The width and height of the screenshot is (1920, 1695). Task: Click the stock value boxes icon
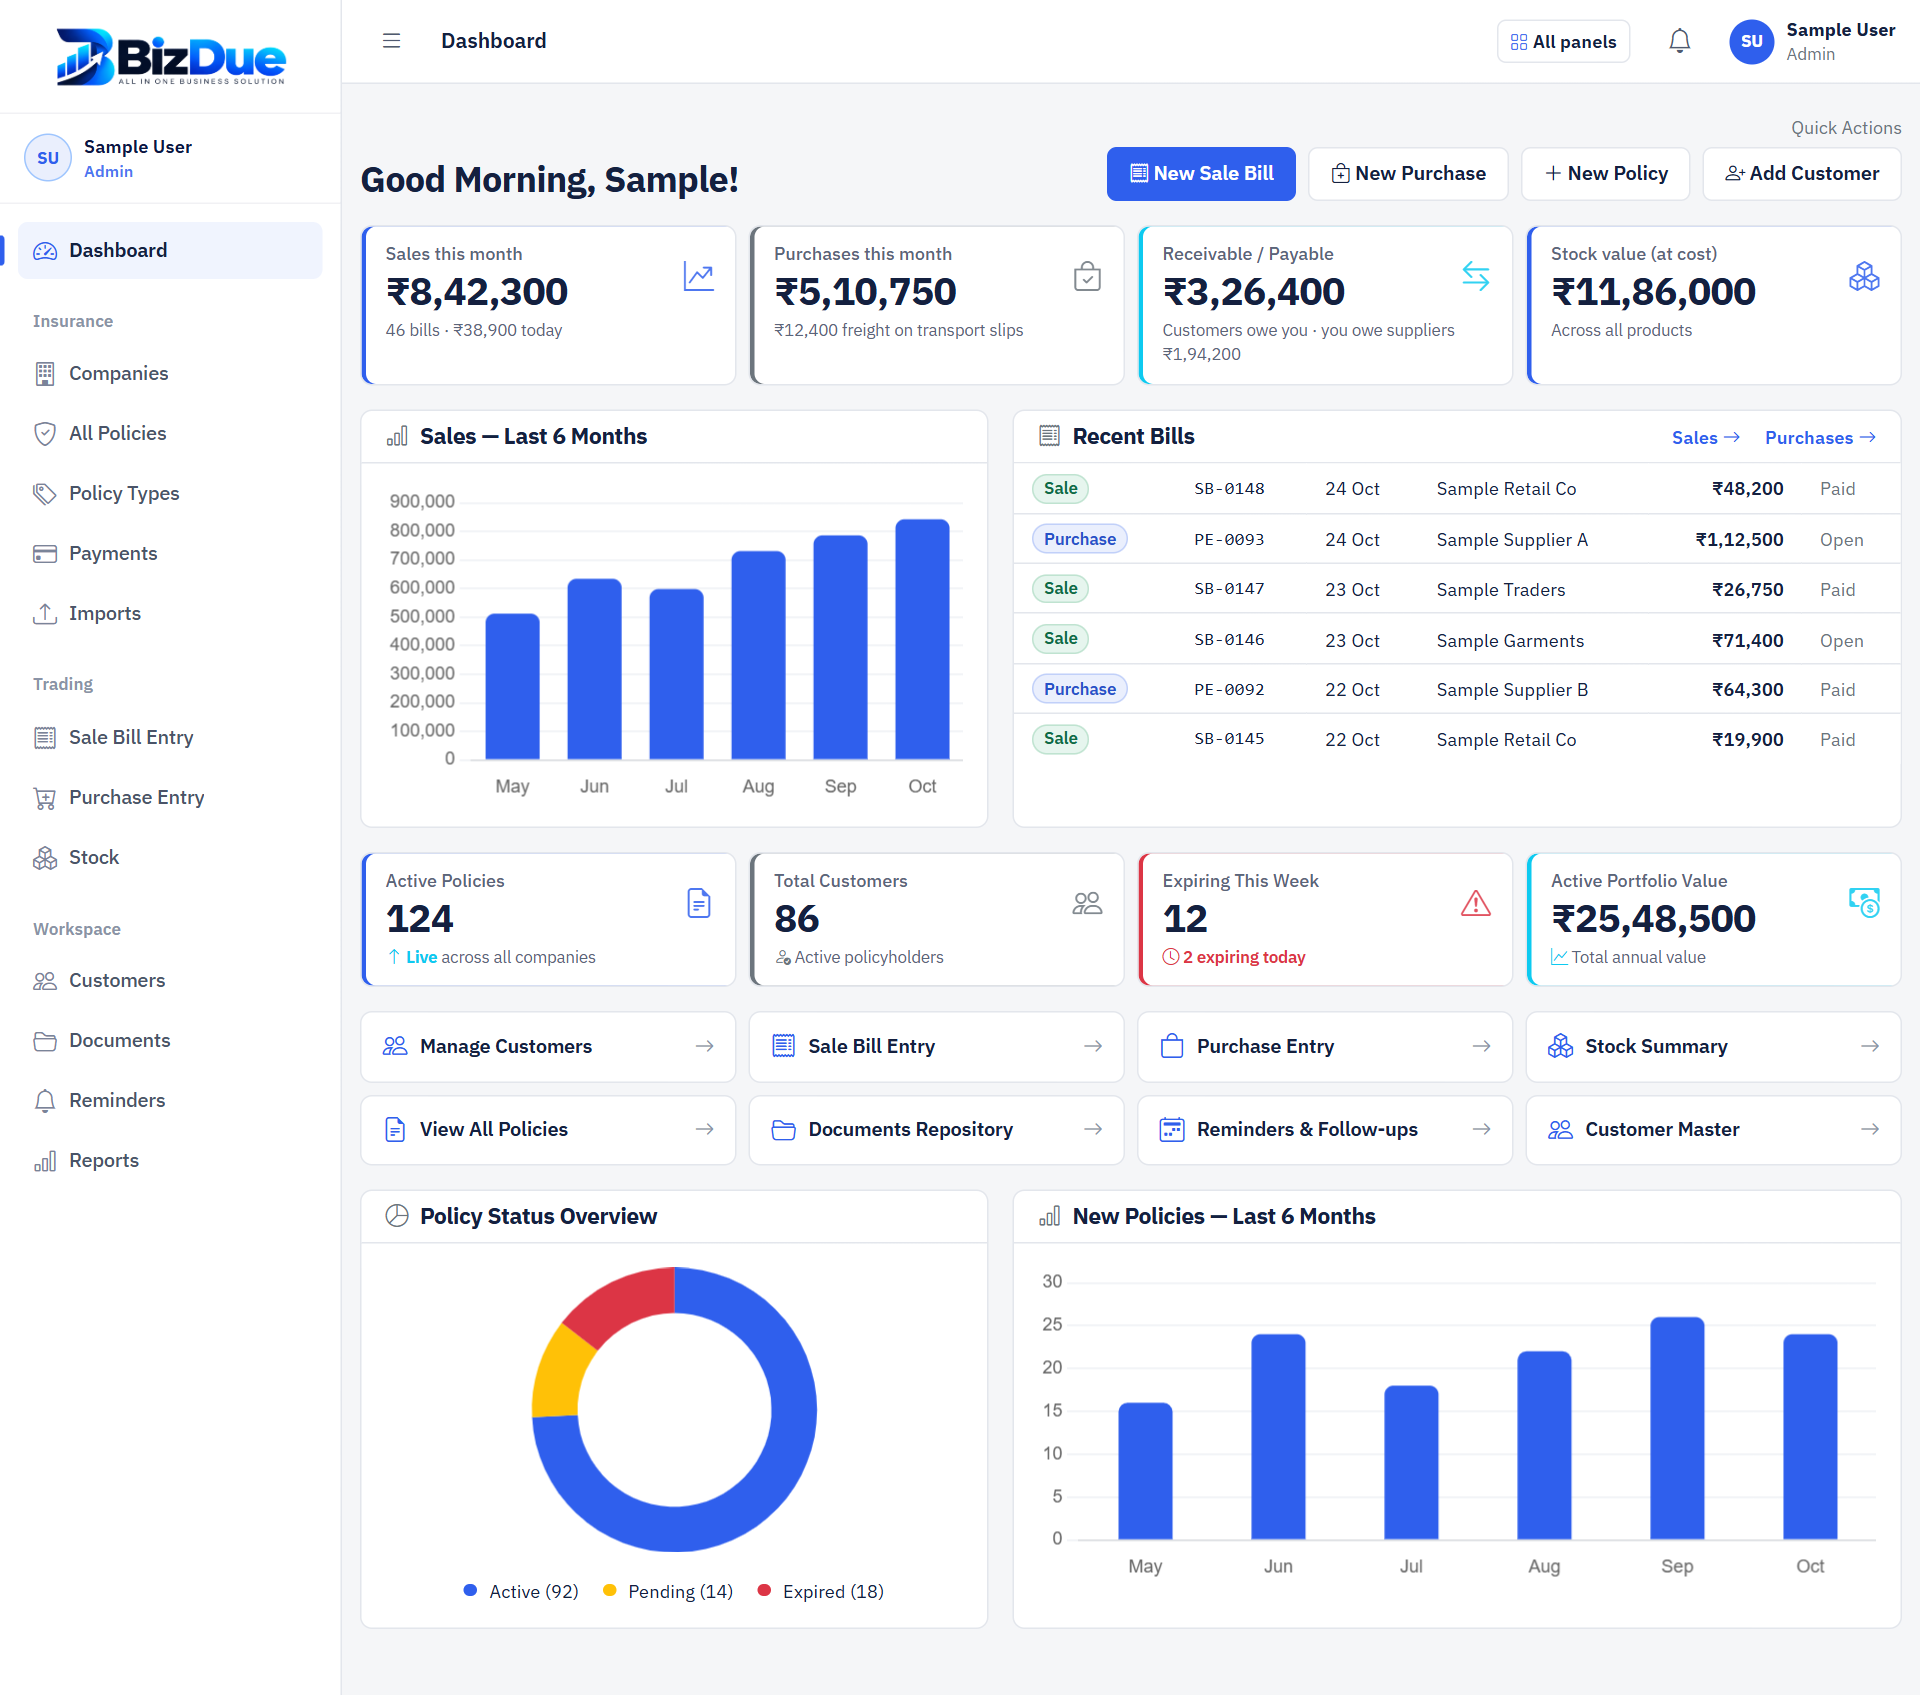click(x=1864, y=276)
